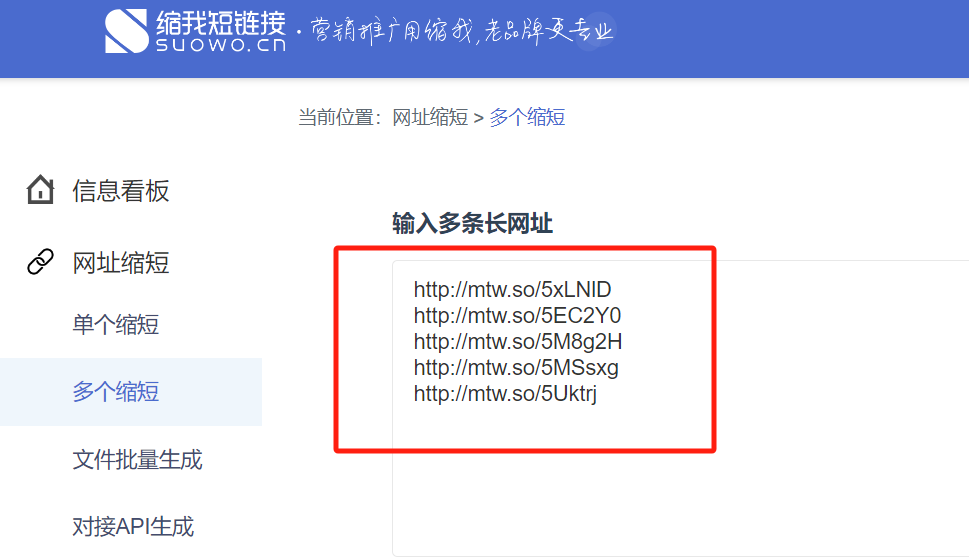Go to 对接API生成 in the sidebar
The width and height of the screenshot is (969, 559).
pyautogui.click(x=133, y=526)
